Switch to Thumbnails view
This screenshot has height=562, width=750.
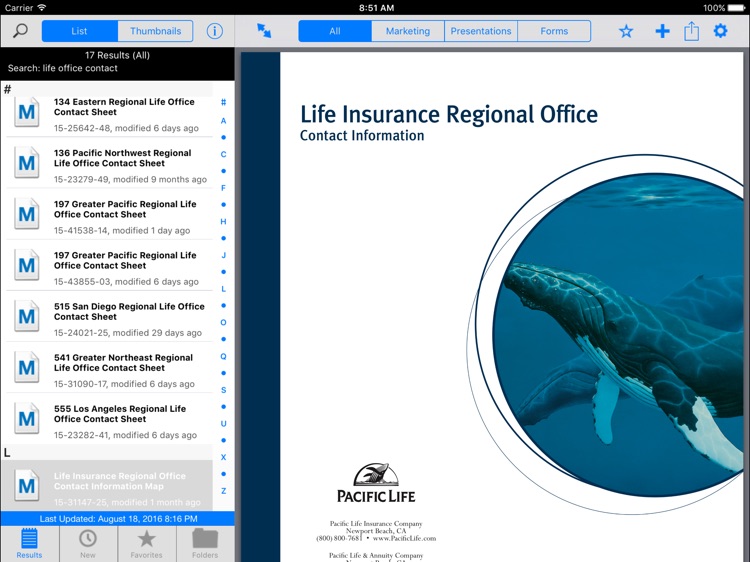[x=155, y=31]
